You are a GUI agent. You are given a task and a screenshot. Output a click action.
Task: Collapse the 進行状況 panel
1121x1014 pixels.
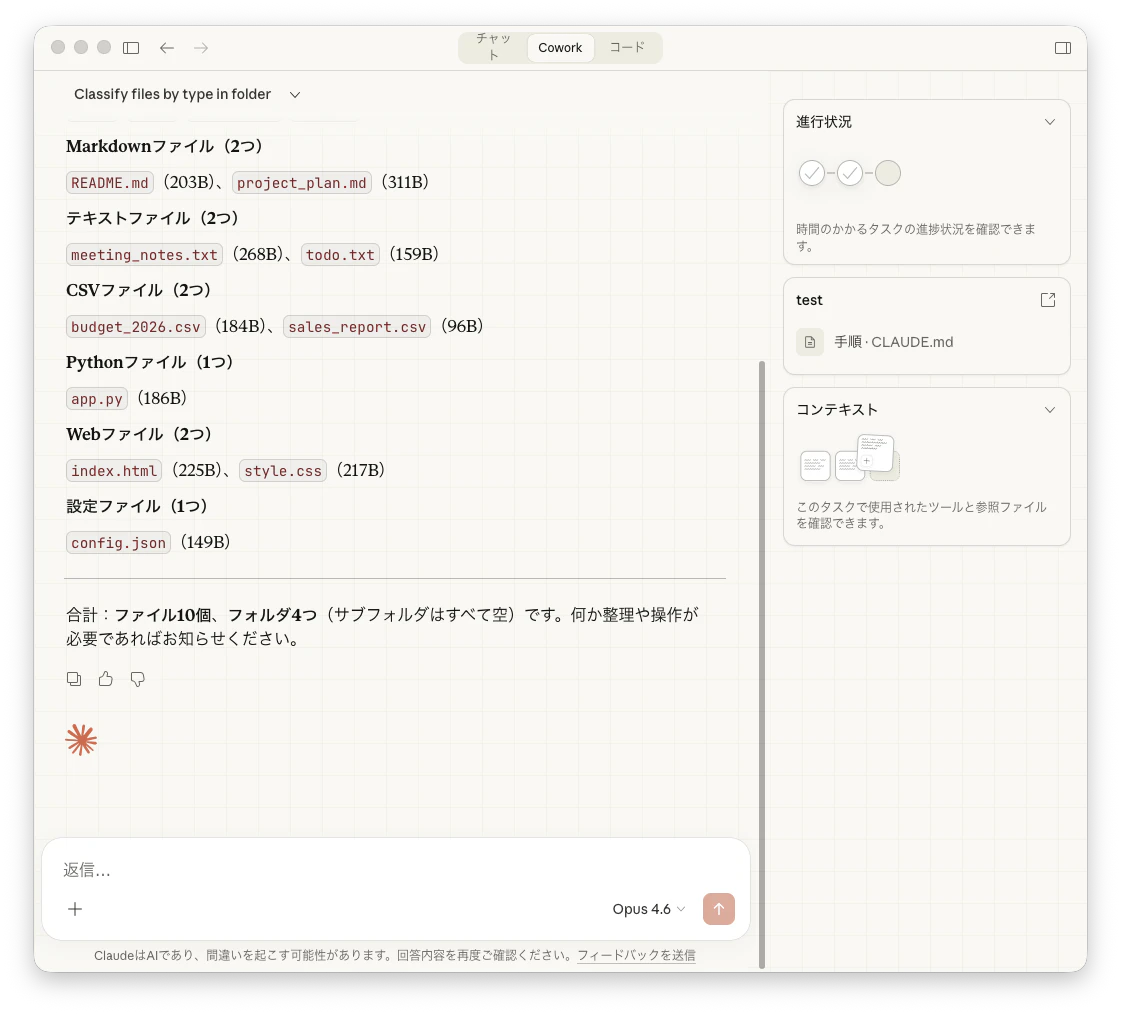tap(1050, 122)
